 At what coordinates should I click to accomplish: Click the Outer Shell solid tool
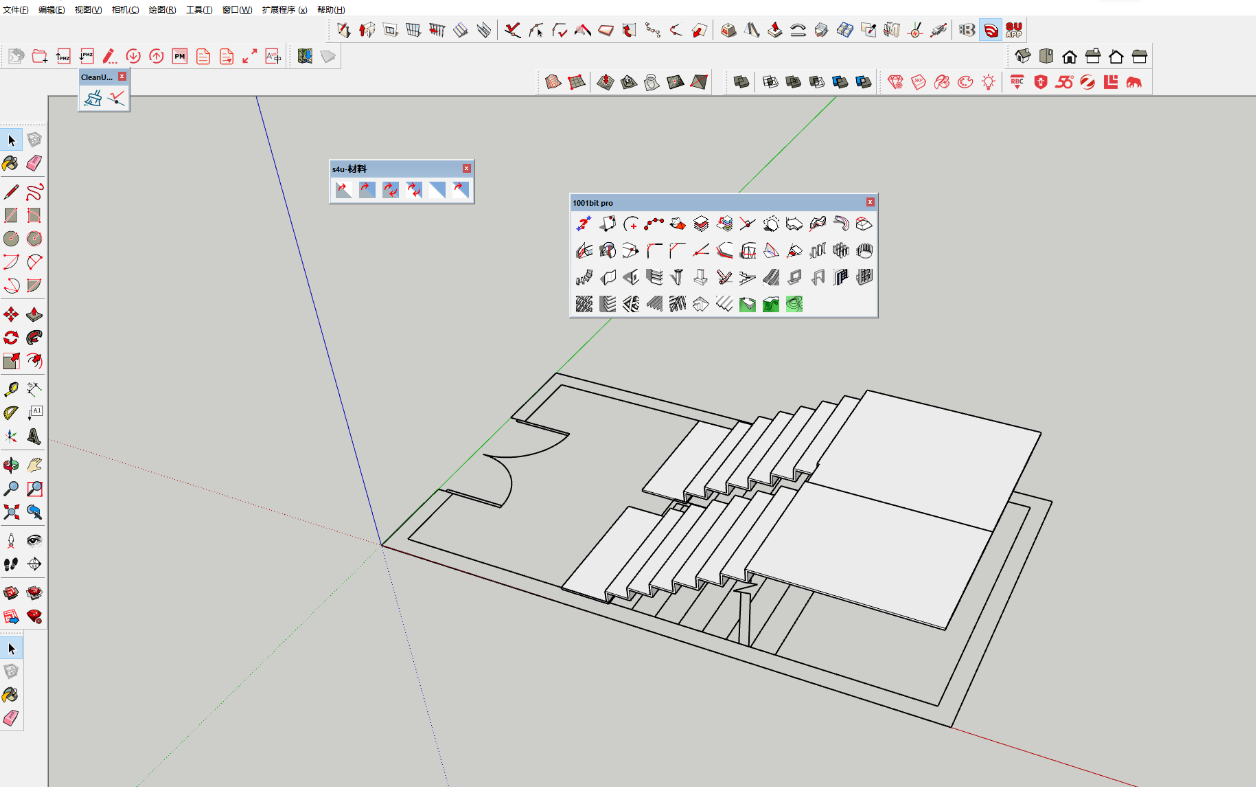pyautogui.click(x=741, y=82)
